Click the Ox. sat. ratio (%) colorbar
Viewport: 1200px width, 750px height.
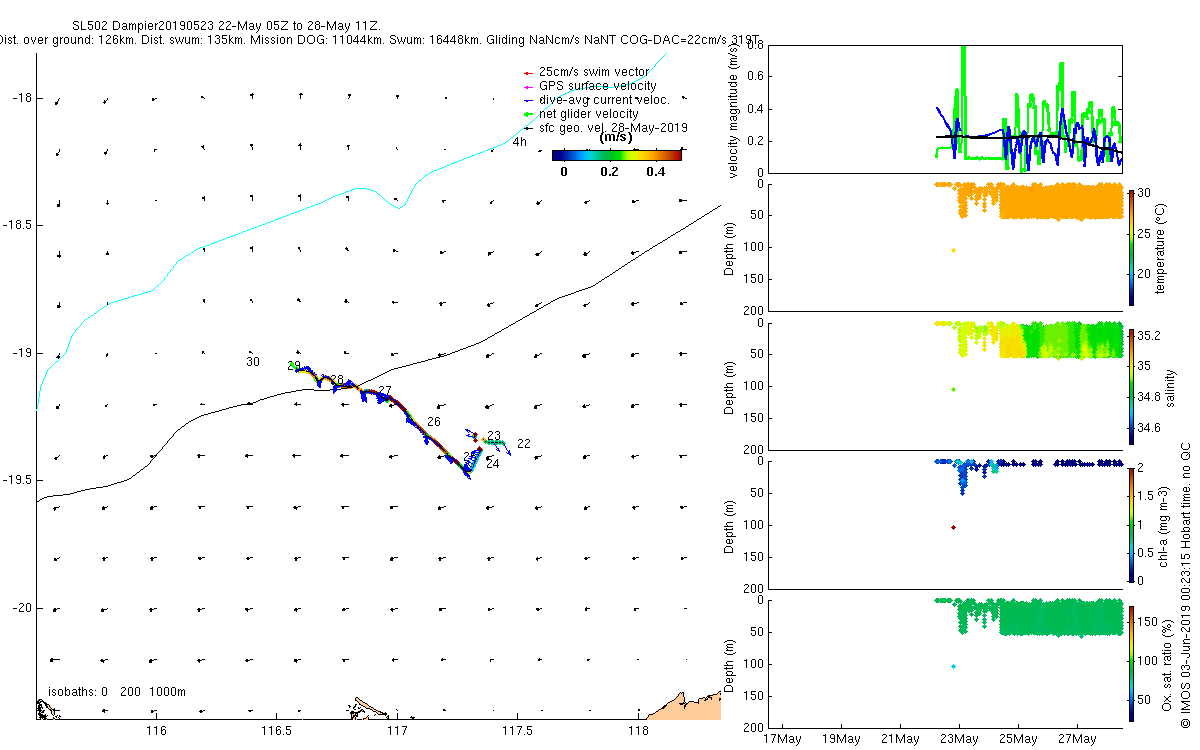(1131, 663)
